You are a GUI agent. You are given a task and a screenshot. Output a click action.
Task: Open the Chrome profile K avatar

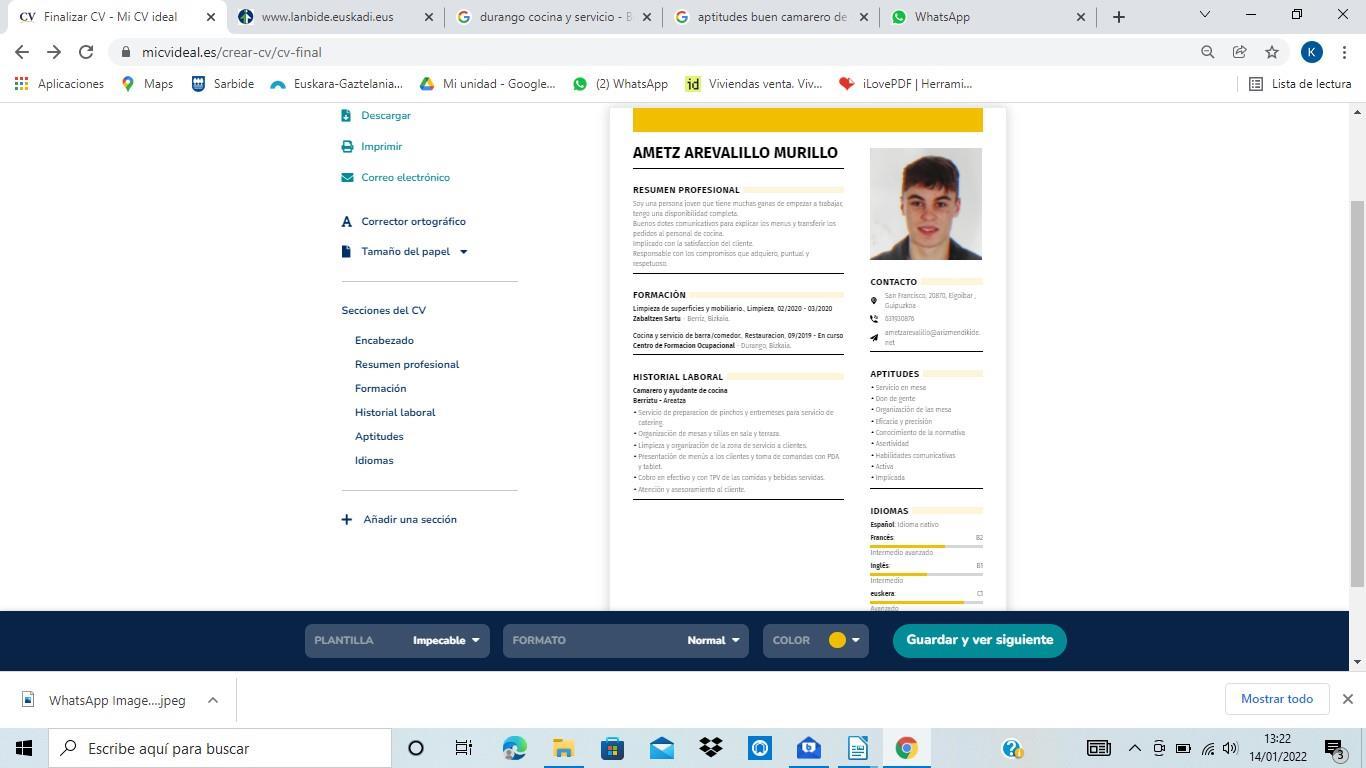[x=1312, y=52]
